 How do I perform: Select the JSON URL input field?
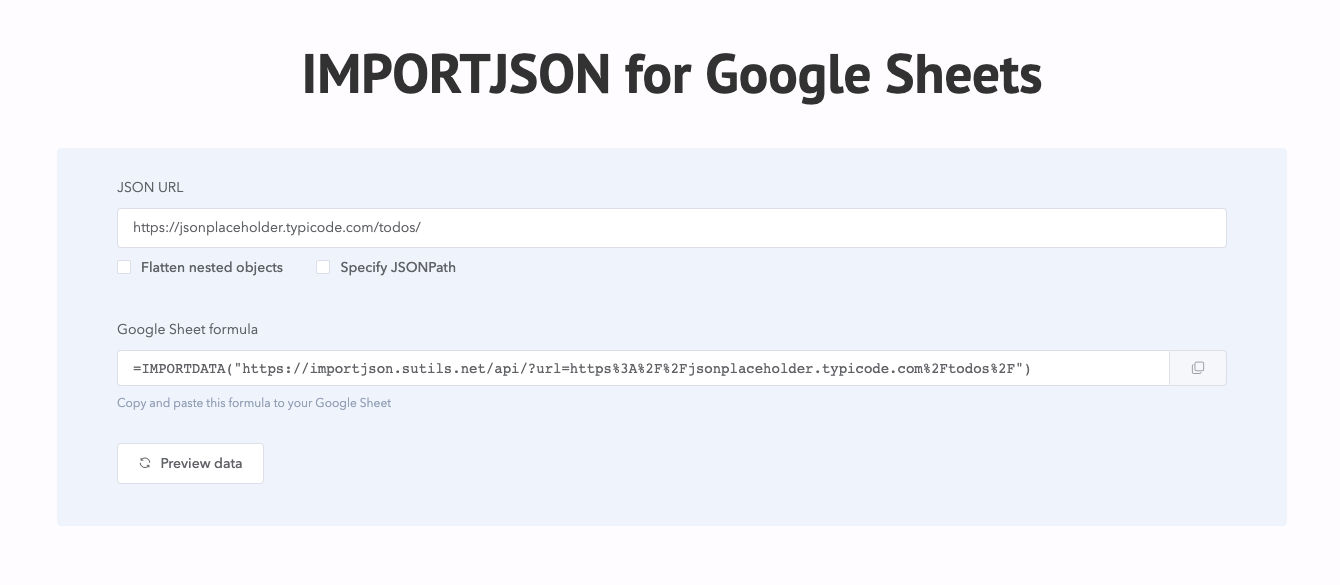[x=672, y=228]
